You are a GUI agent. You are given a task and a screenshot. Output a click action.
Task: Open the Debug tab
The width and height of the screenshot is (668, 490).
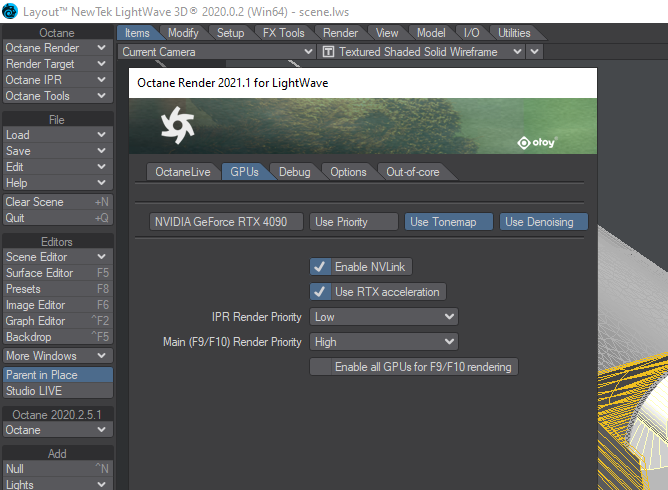pyautogui.click(x=294, y=172)
